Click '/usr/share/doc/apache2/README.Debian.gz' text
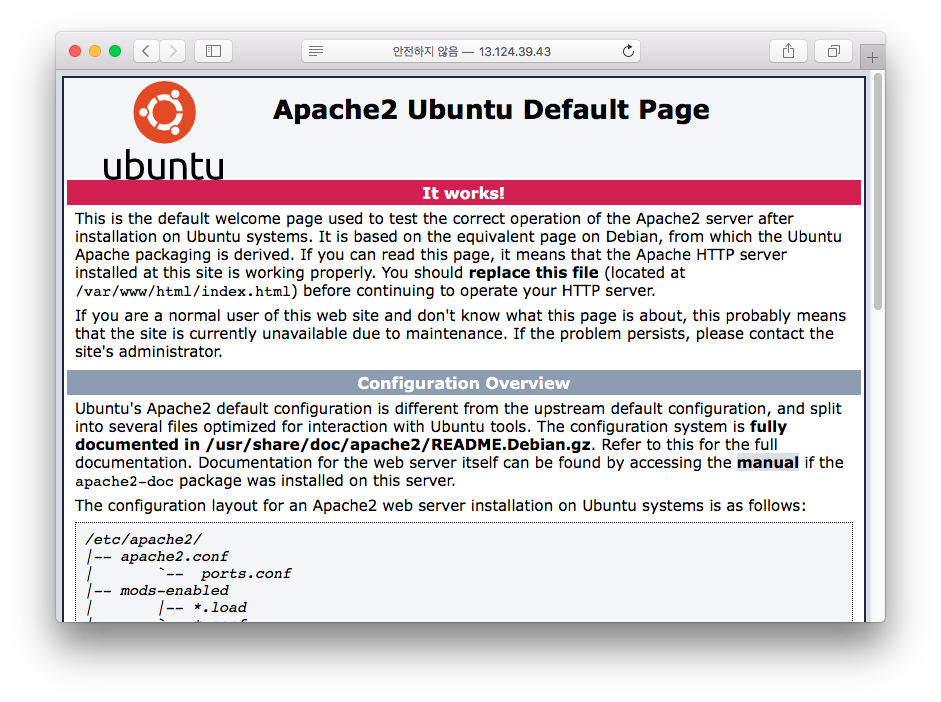The image size is (941, 702). [398, 445]
